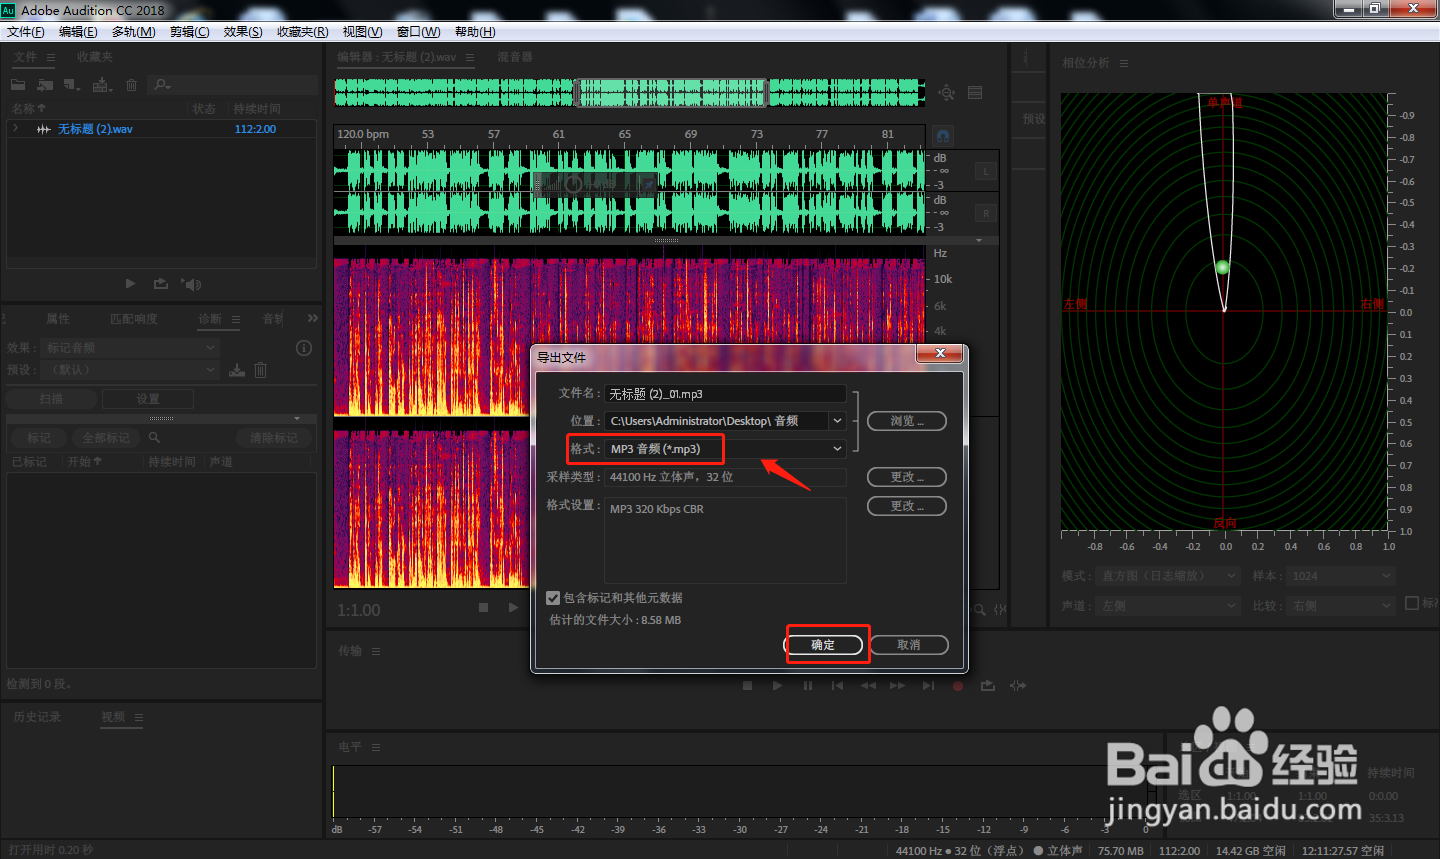Click Stop in the Transport panel
Screen dimensions: 1440x859
747,686
